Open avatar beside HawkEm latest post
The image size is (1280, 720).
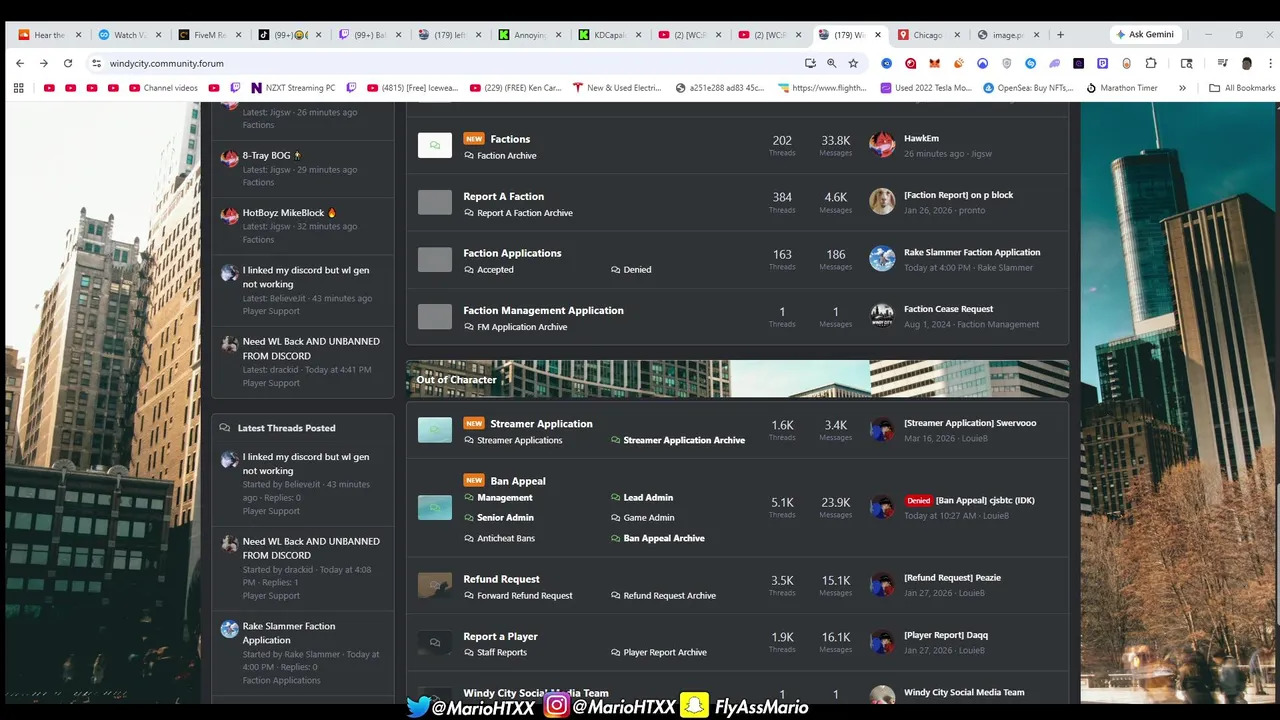point(882,145)
